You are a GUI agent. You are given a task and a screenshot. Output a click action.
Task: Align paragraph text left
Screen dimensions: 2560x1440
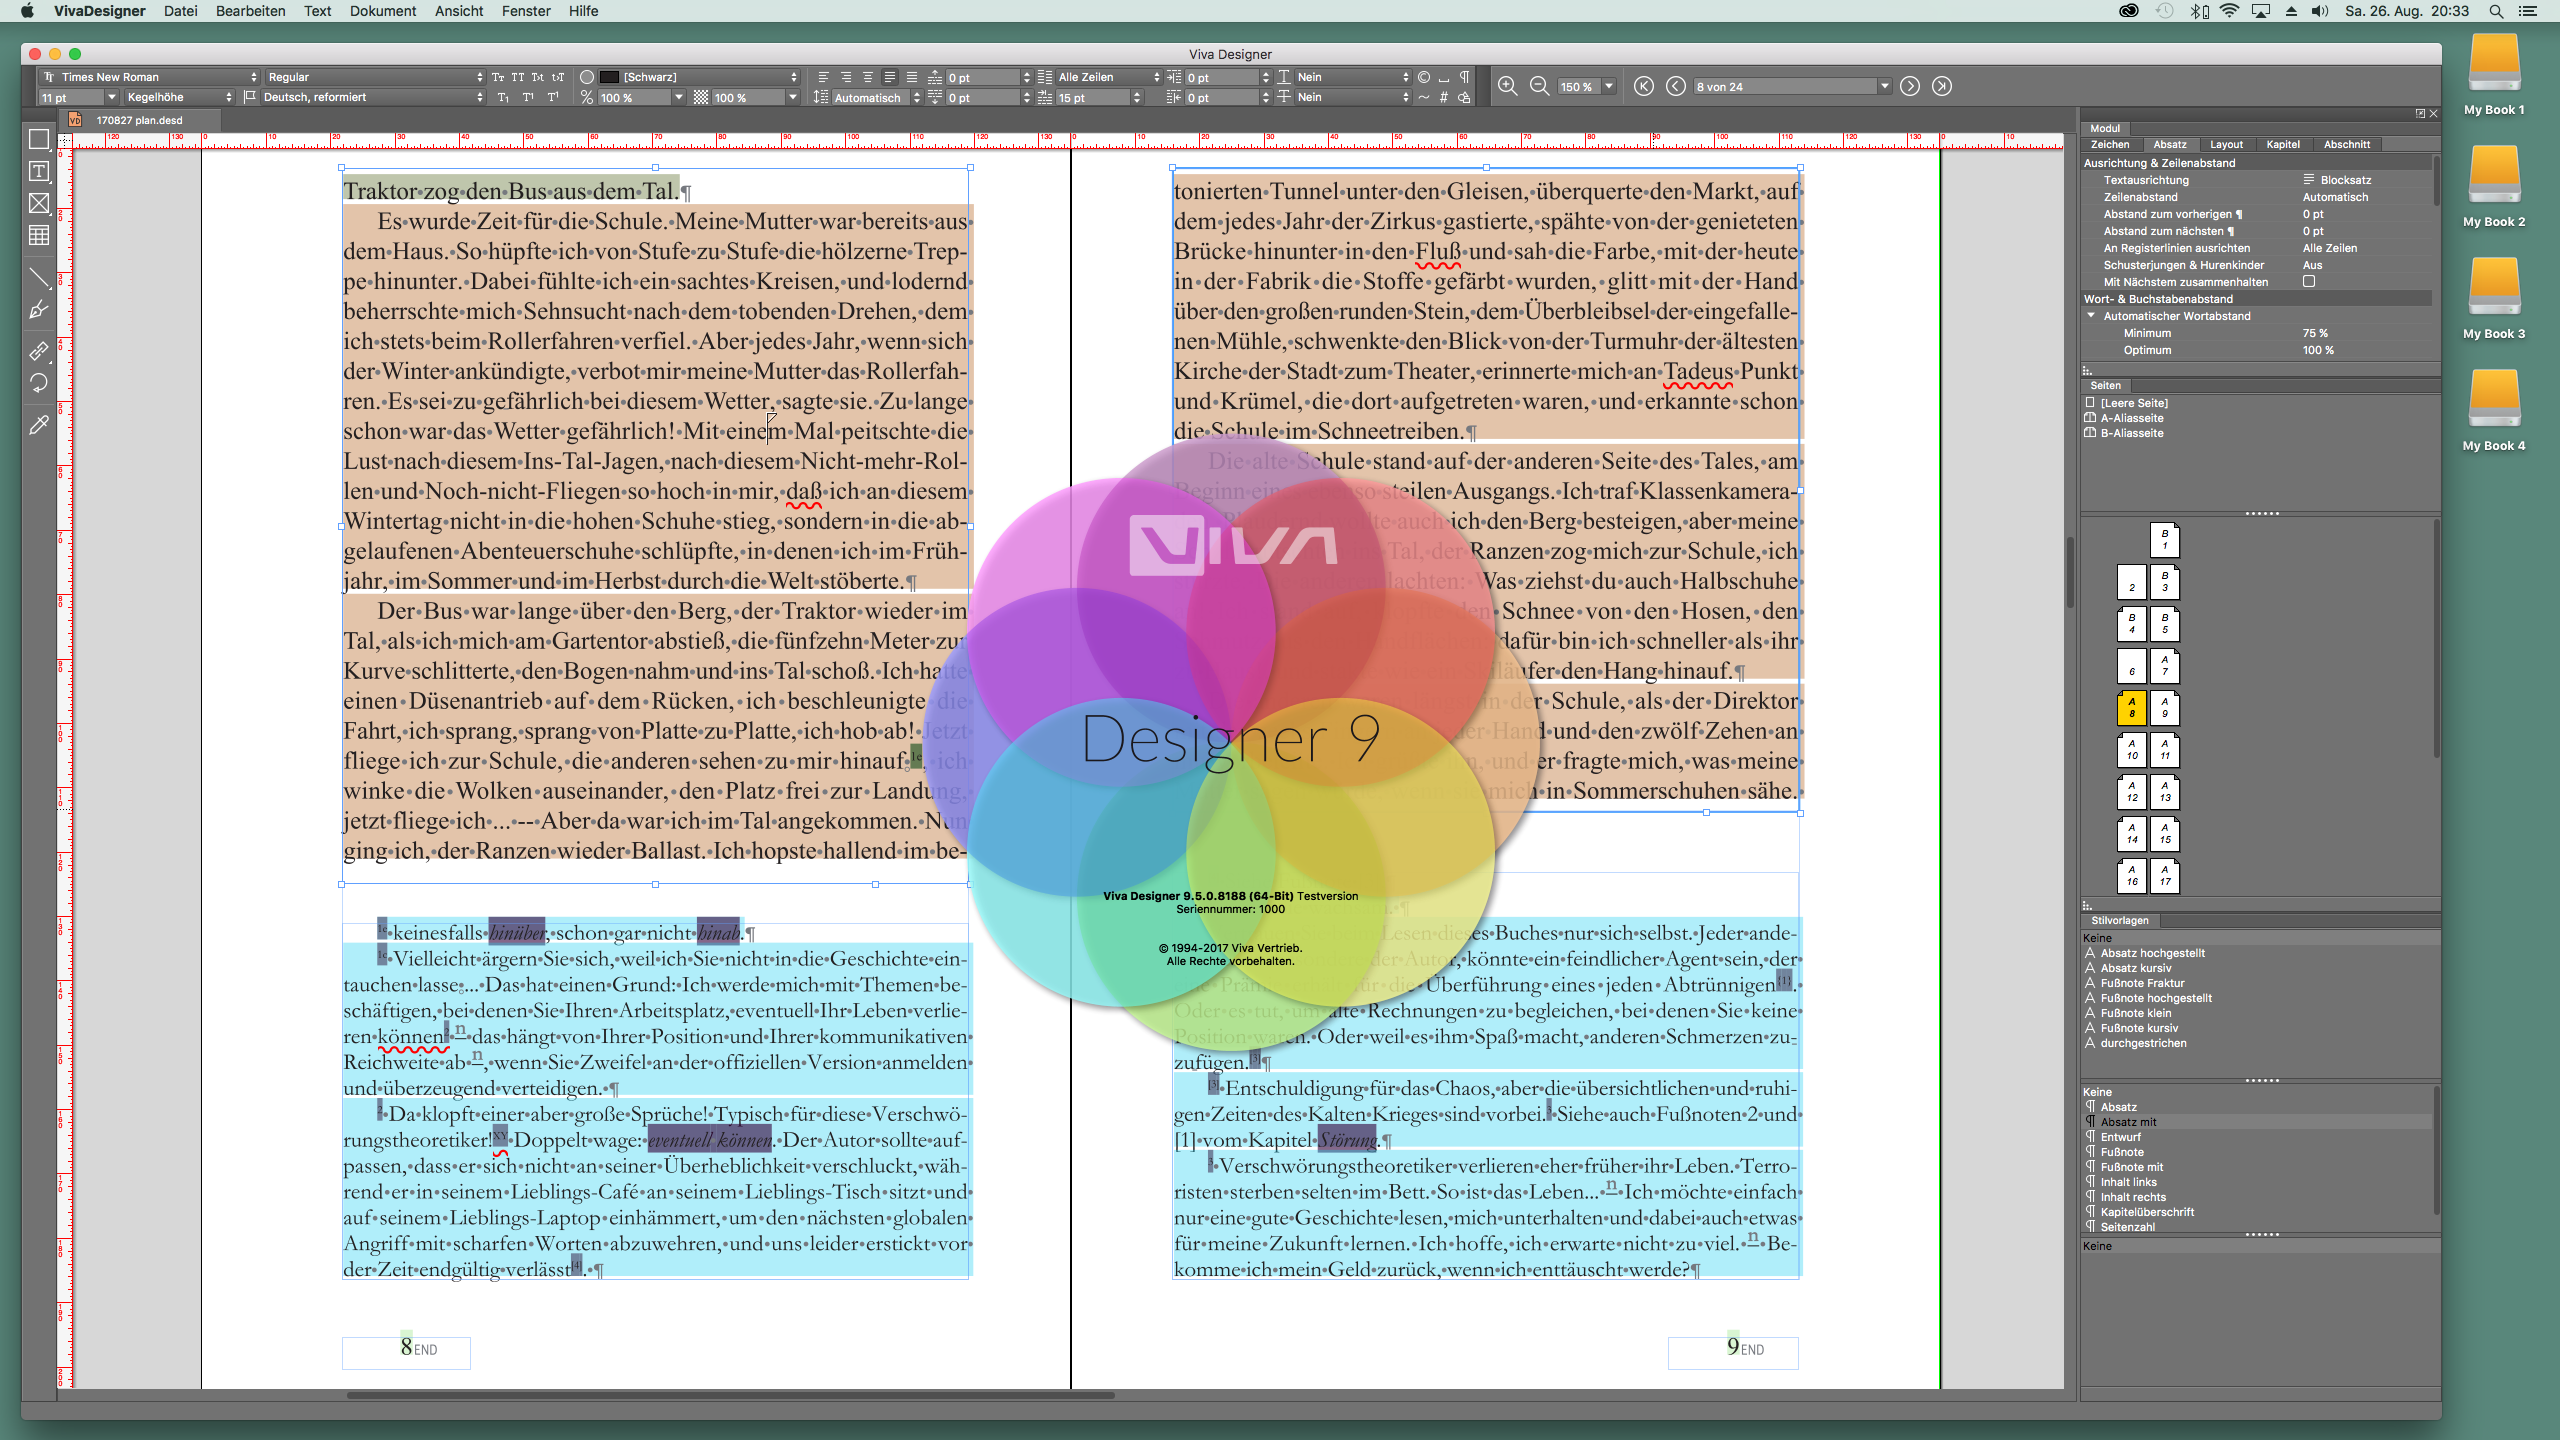click(824, 77)
